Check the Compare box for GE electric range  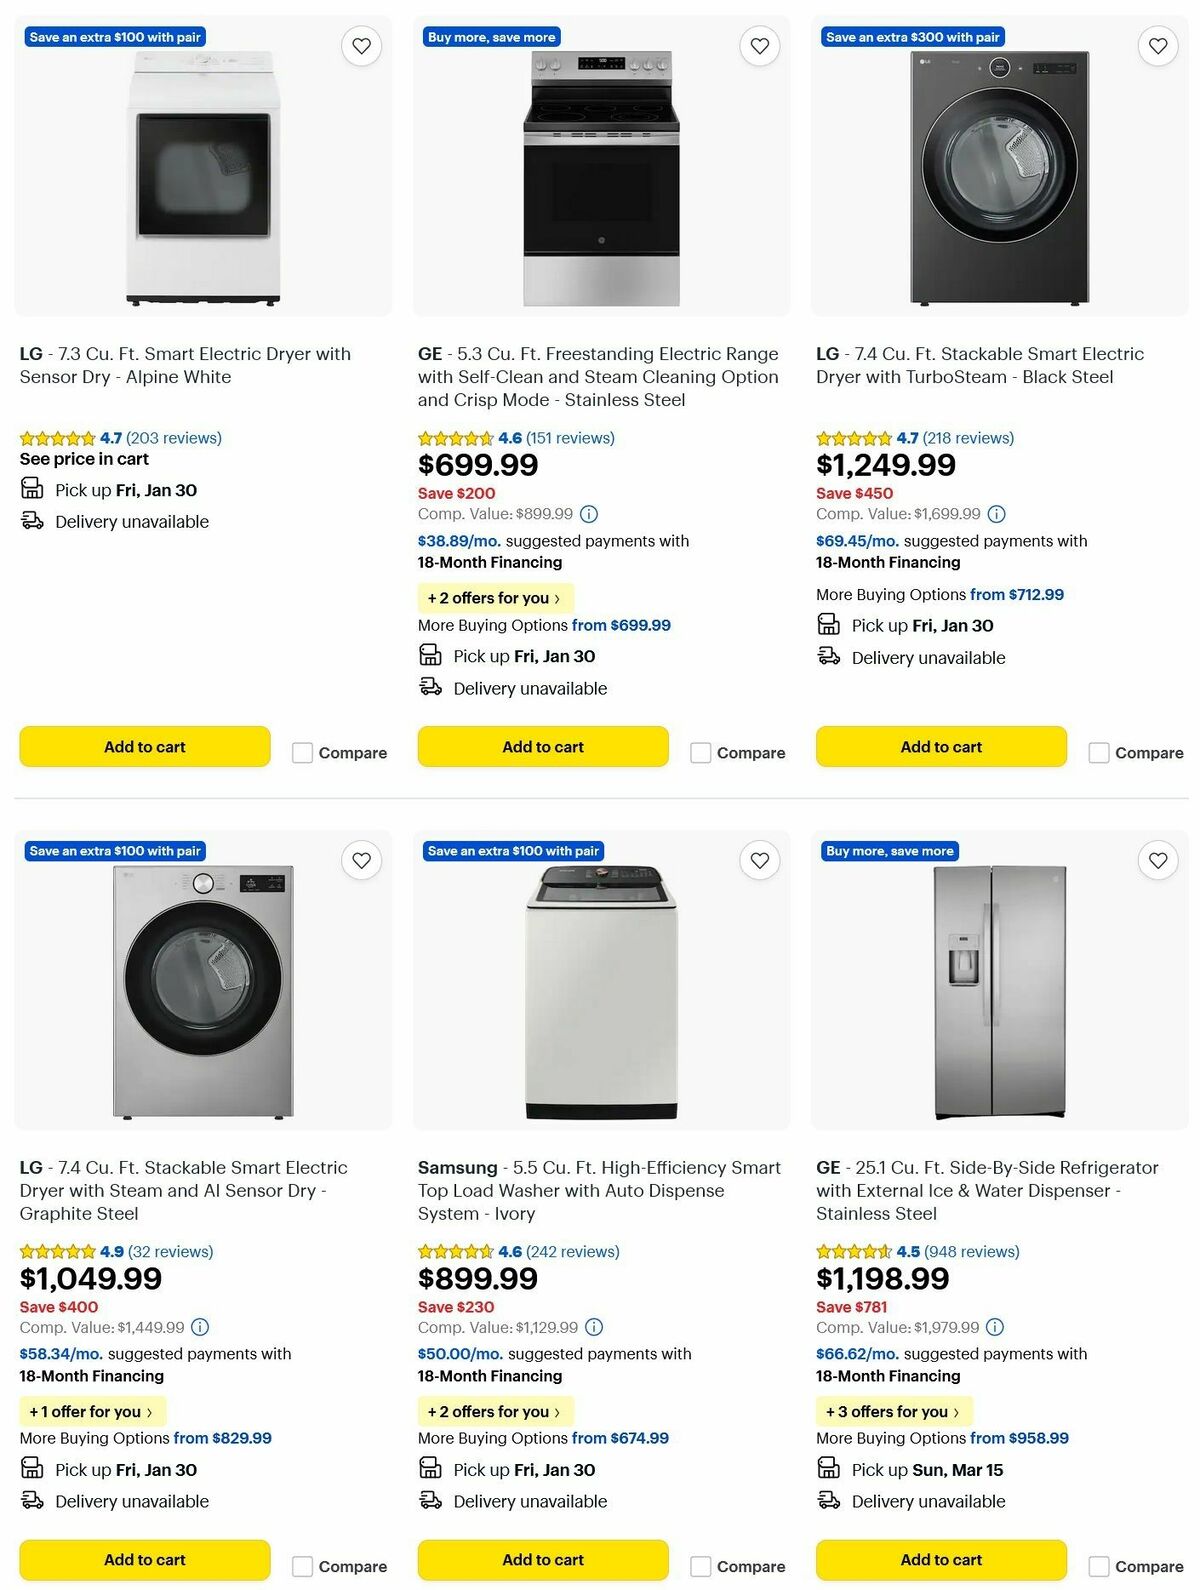pyautogui.click(x=700, y=752)
